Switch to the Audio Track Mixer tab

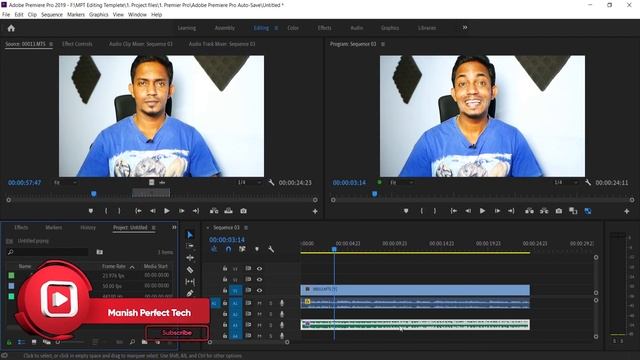click(x=222, y=44)
